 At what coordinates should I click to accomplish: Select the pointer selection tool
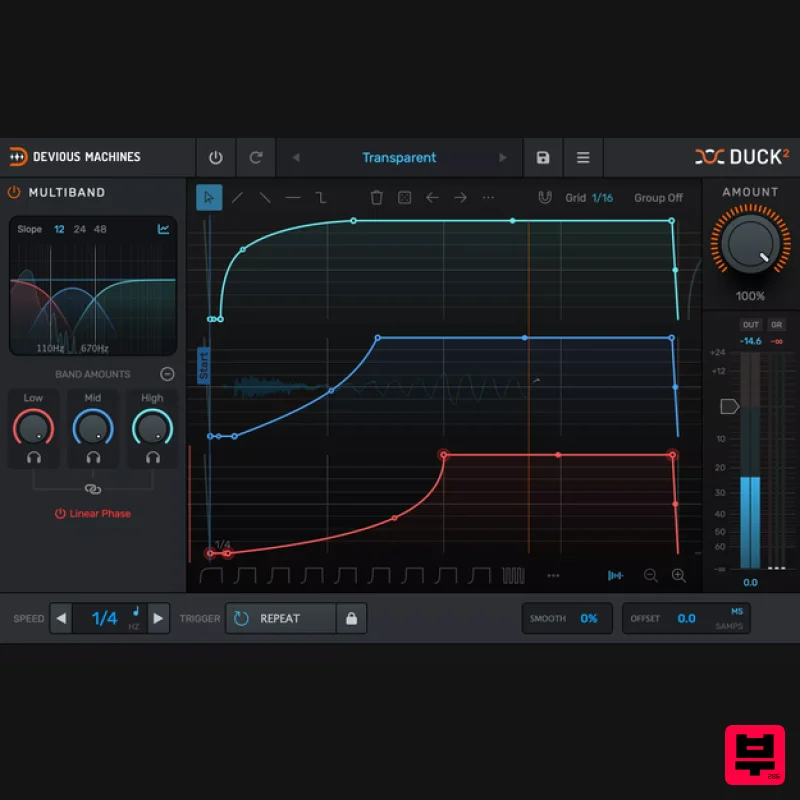209,197
